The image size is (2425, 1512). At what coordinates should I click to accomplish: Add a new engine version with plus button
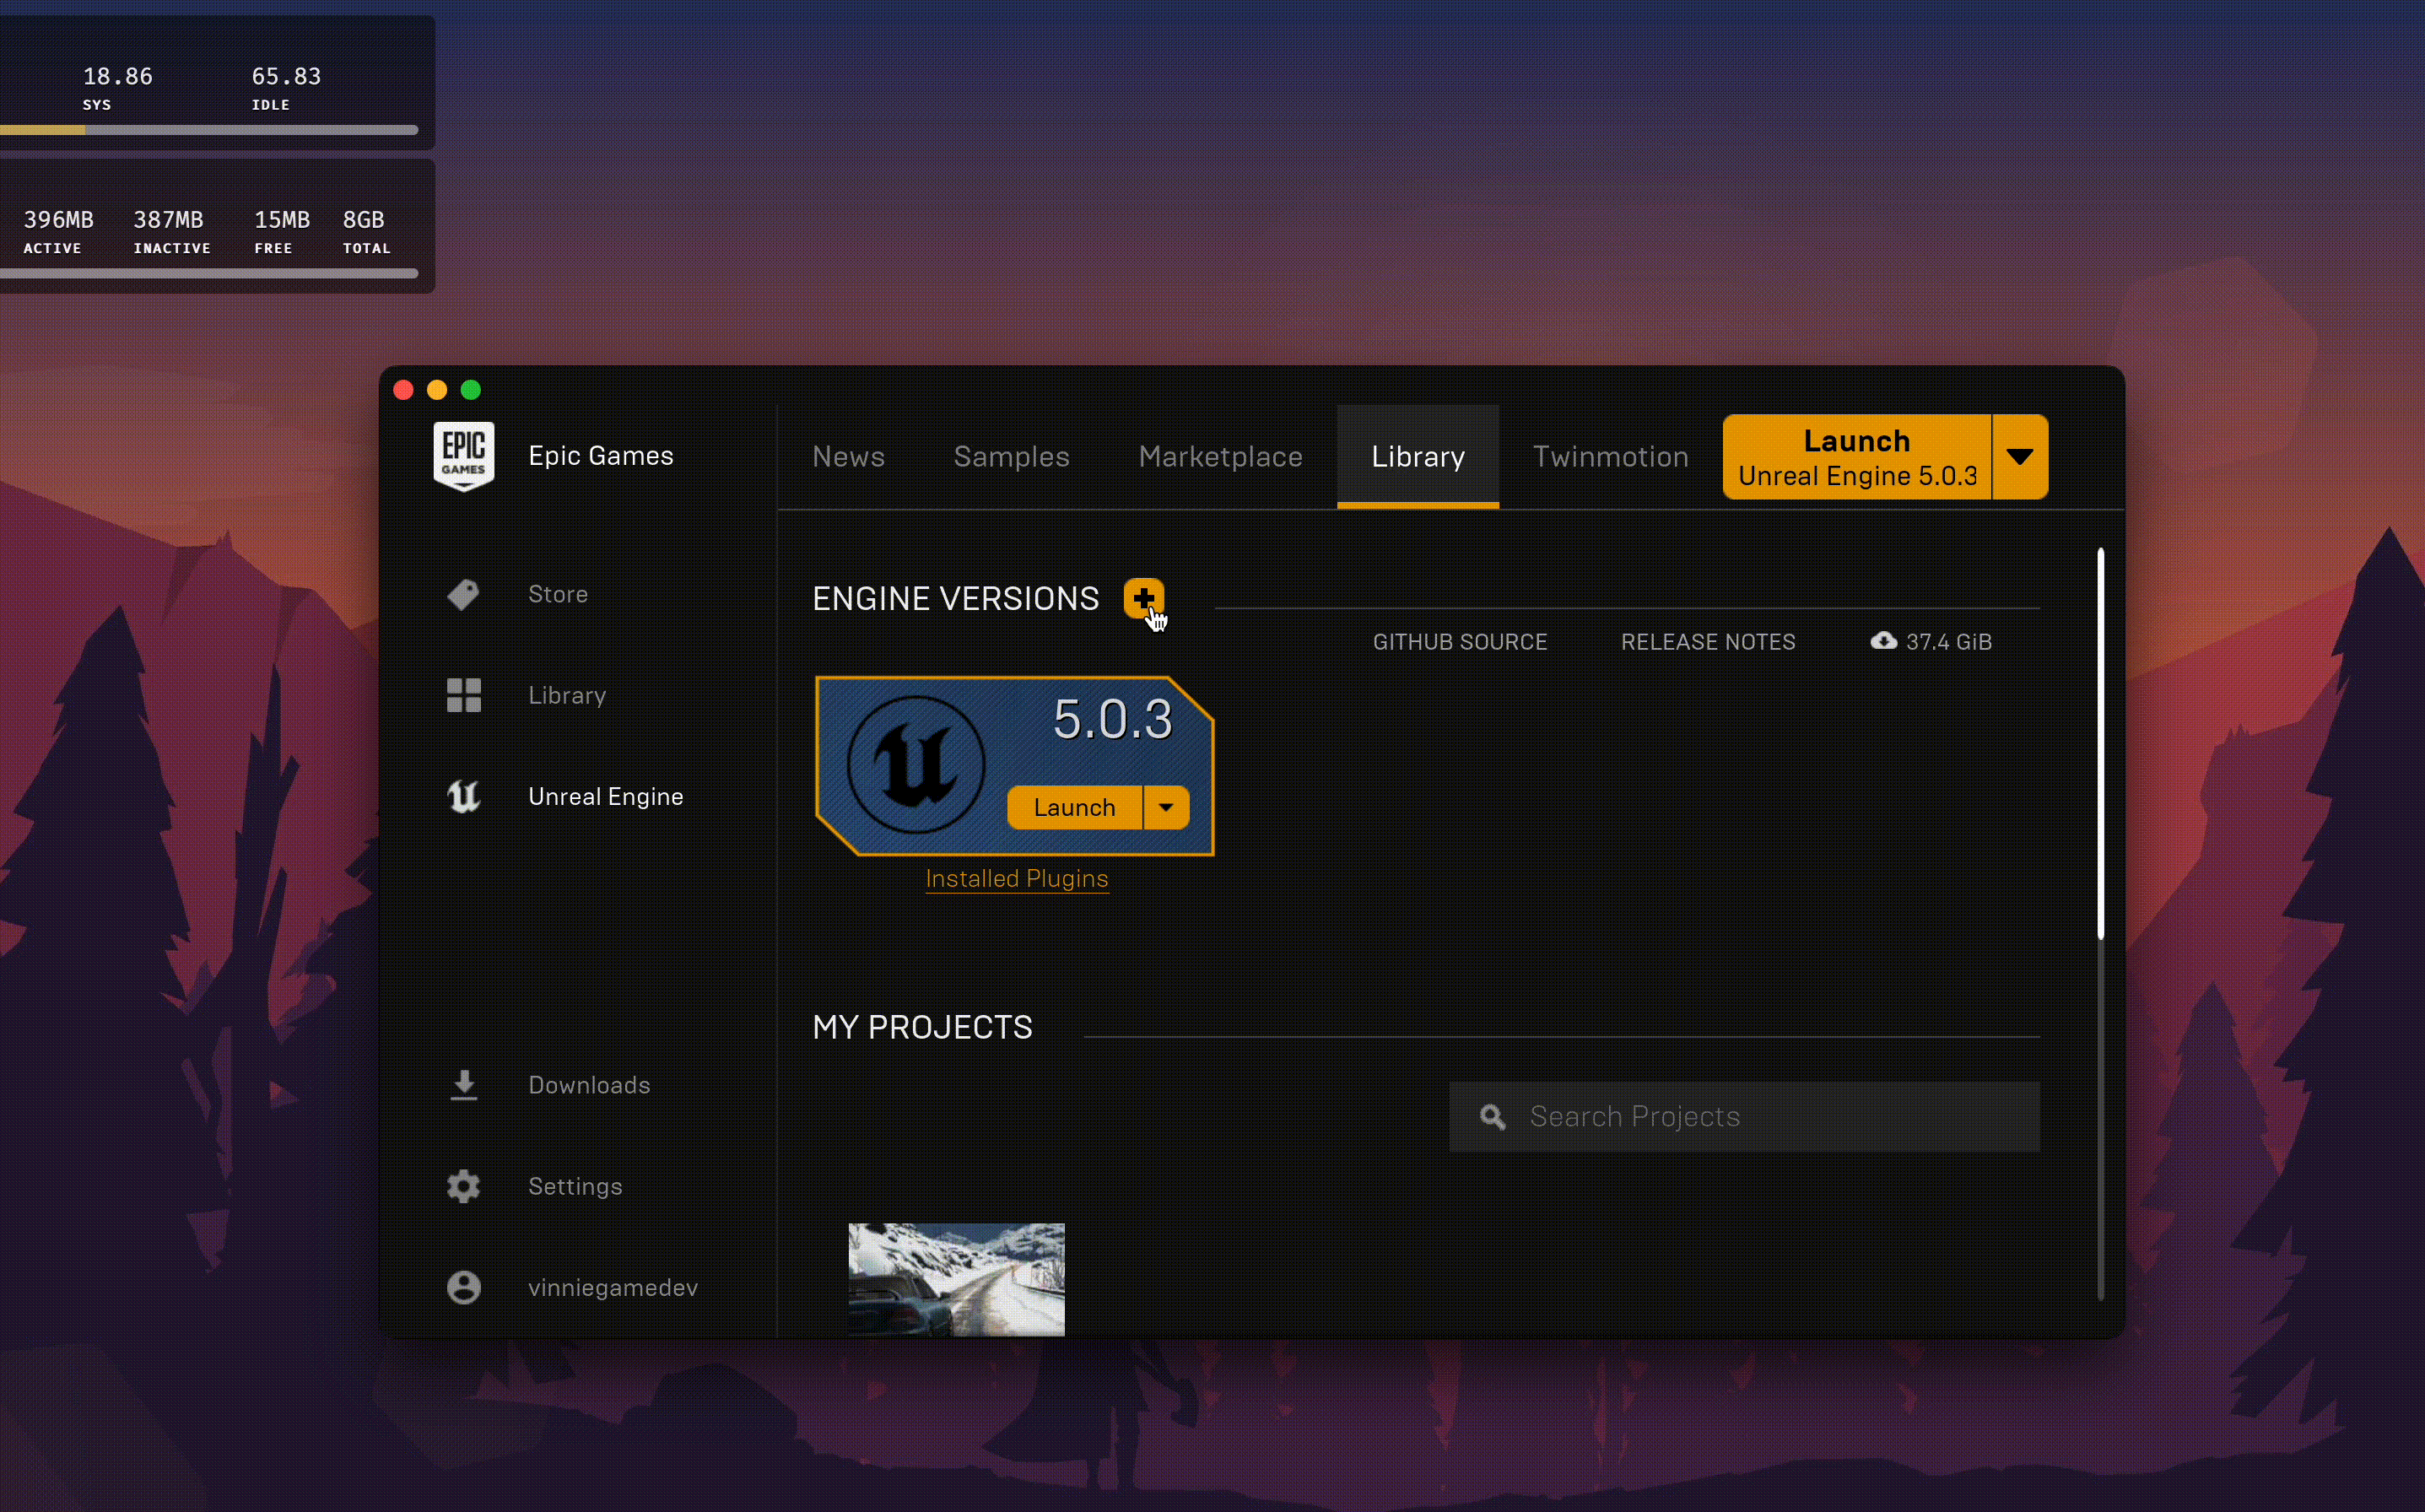coord(1143,598)
